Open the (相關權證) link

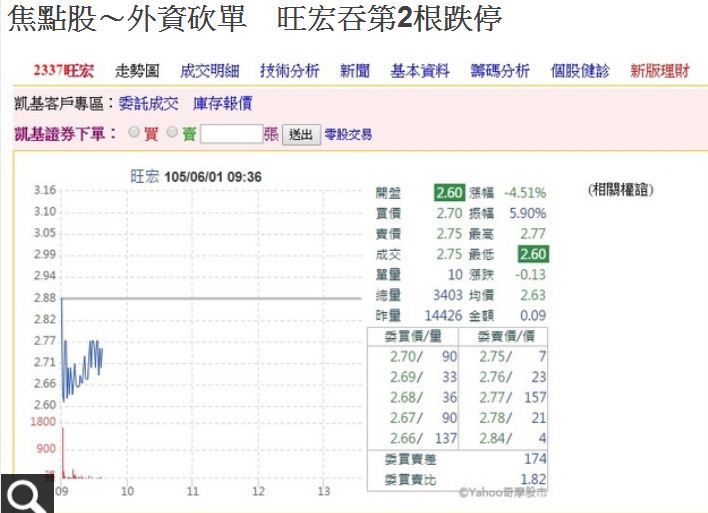tap(621, 190)
